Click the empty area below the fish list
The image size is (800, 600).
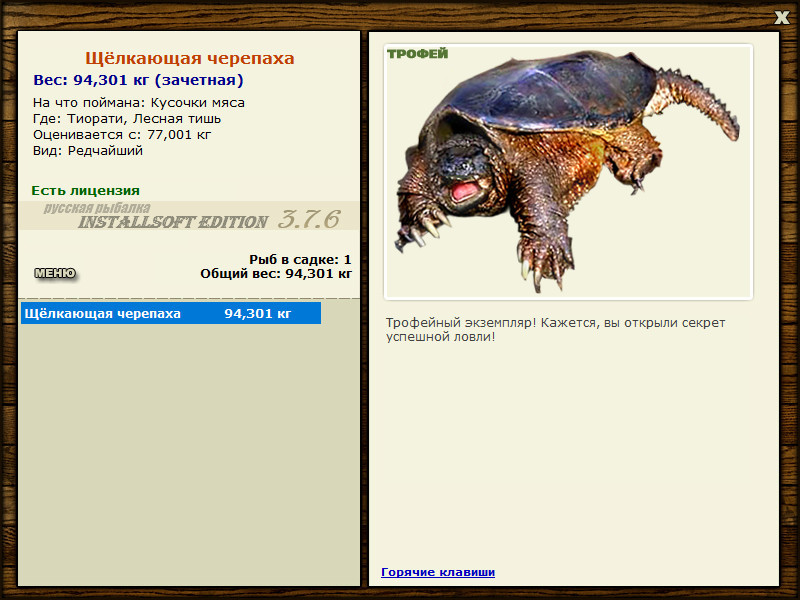(189, 454)
